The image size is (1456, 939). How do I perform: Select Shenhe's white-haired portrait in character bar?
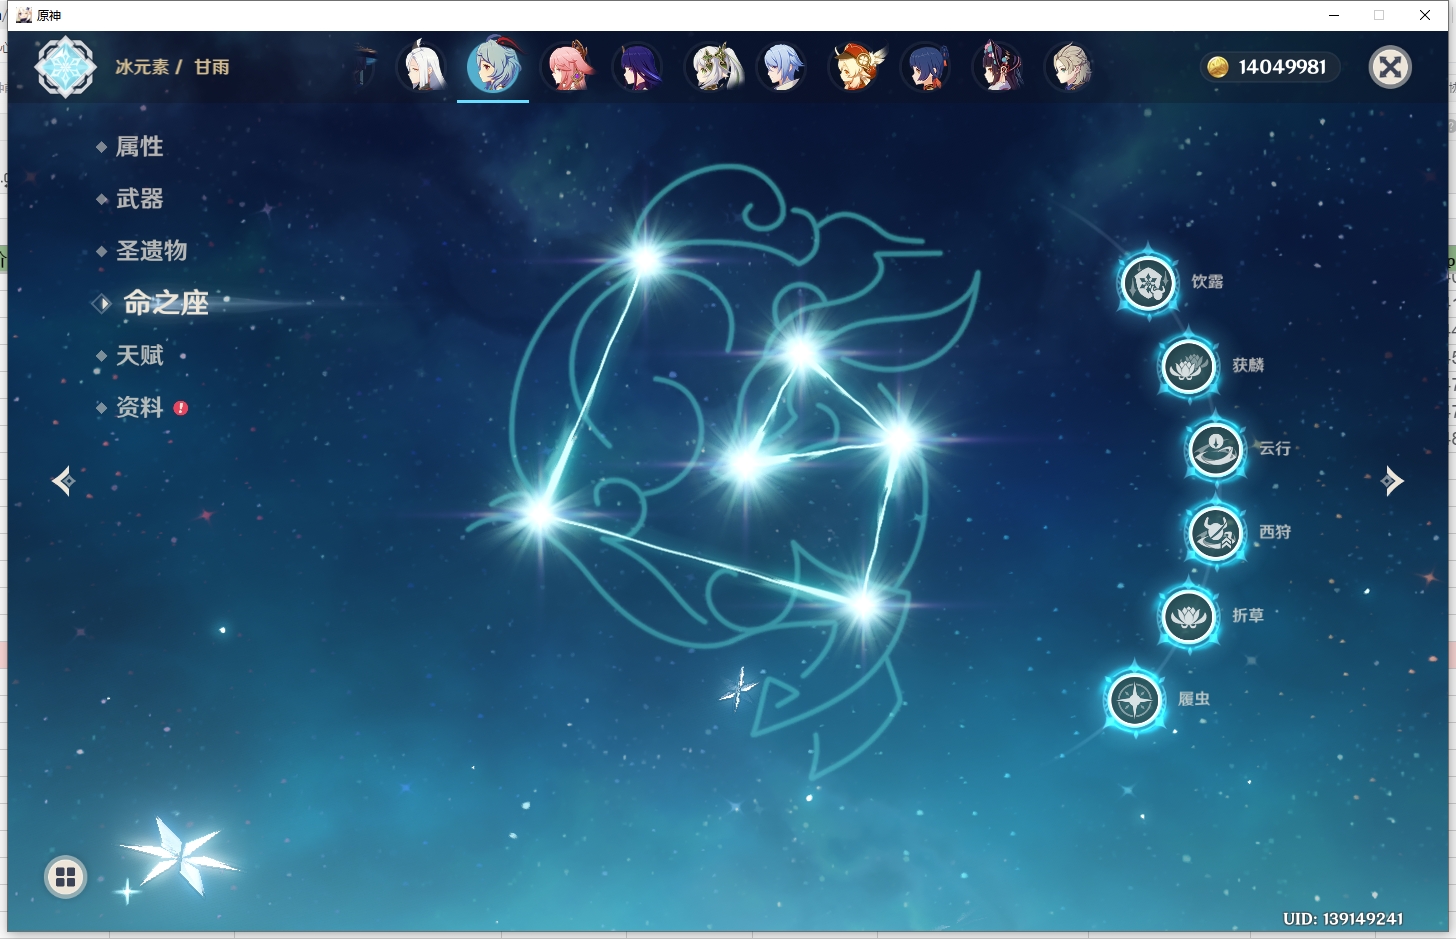tap(422, 67)
